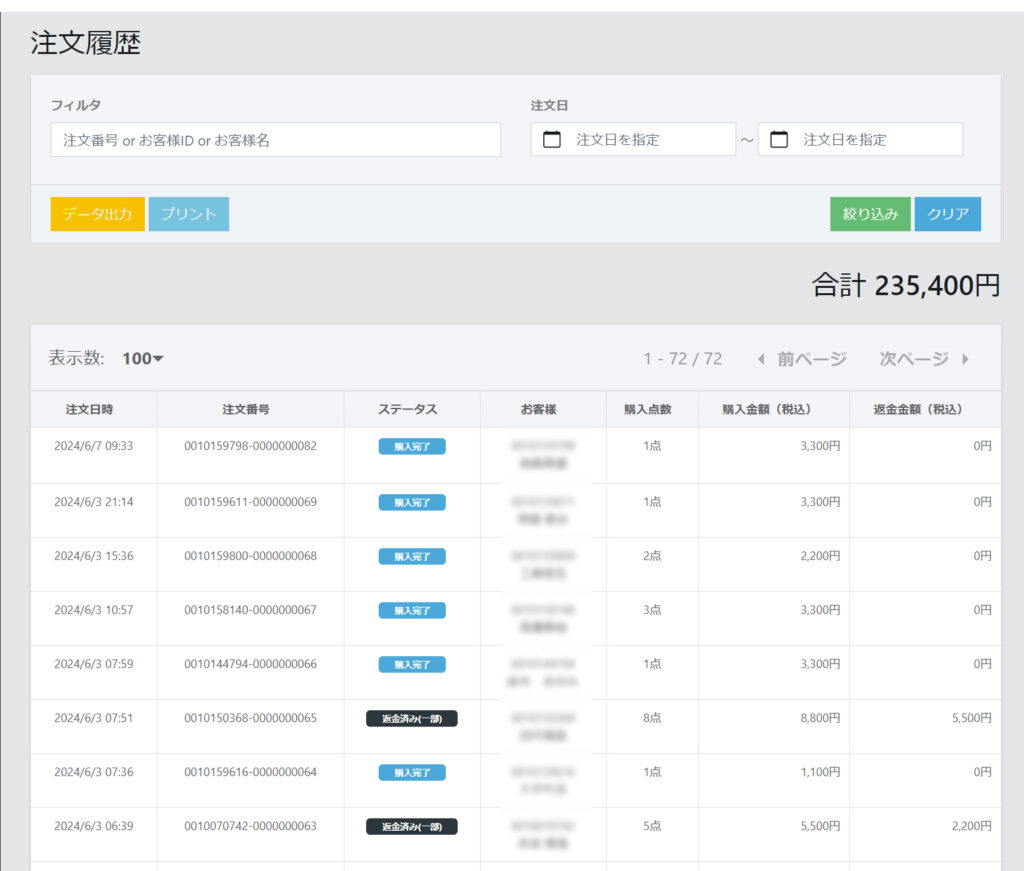This screenshot has width=1024, height=871.
Task: Click the start date calendar icon
Action: click(552, 140)
